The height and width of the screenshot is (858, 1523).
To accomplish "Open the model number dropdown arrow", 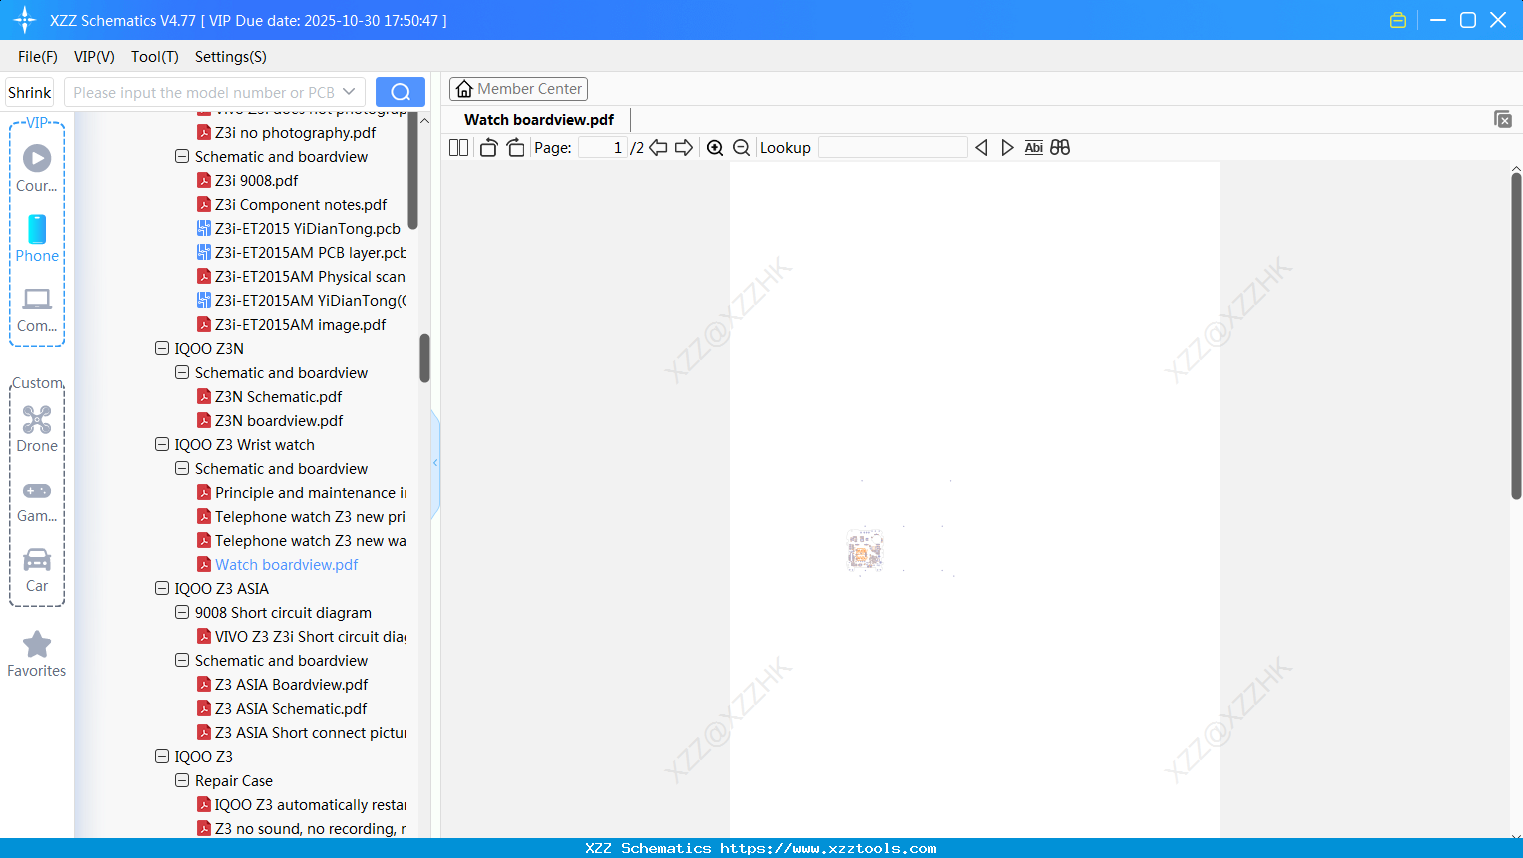I will tap(349, 92).
